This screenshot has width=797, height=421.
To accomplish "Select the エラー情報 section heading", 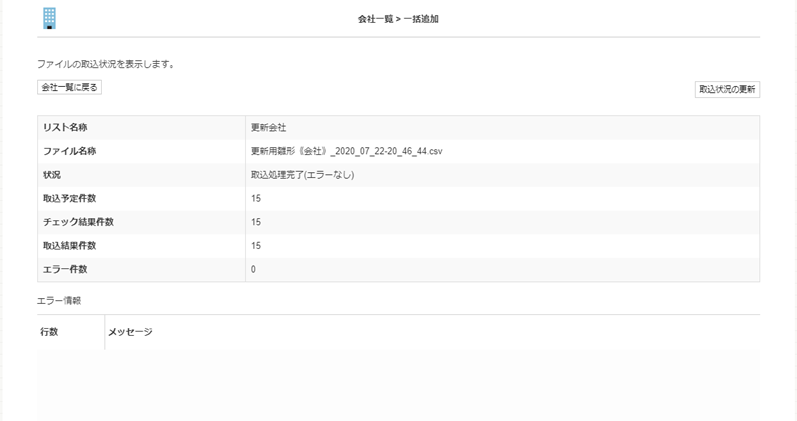I will (x=59, y=300).
